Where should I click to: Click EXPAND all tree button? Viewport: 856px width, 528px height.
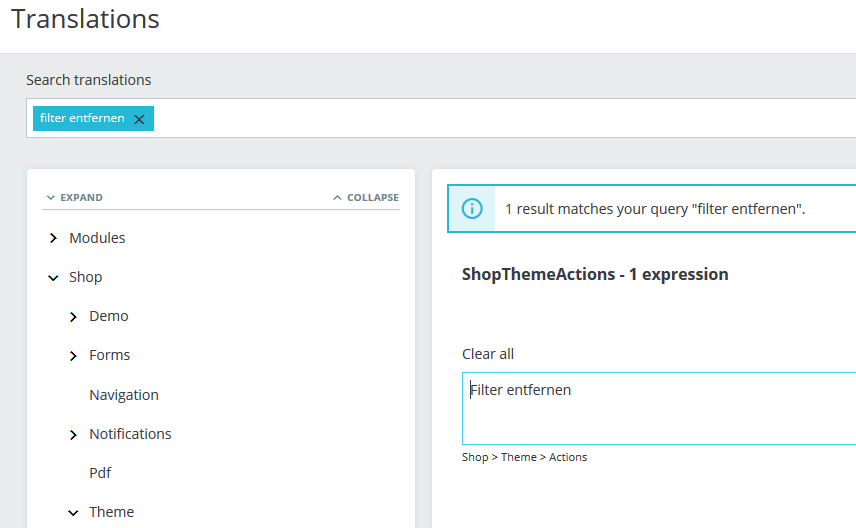[x=74, y=198]
